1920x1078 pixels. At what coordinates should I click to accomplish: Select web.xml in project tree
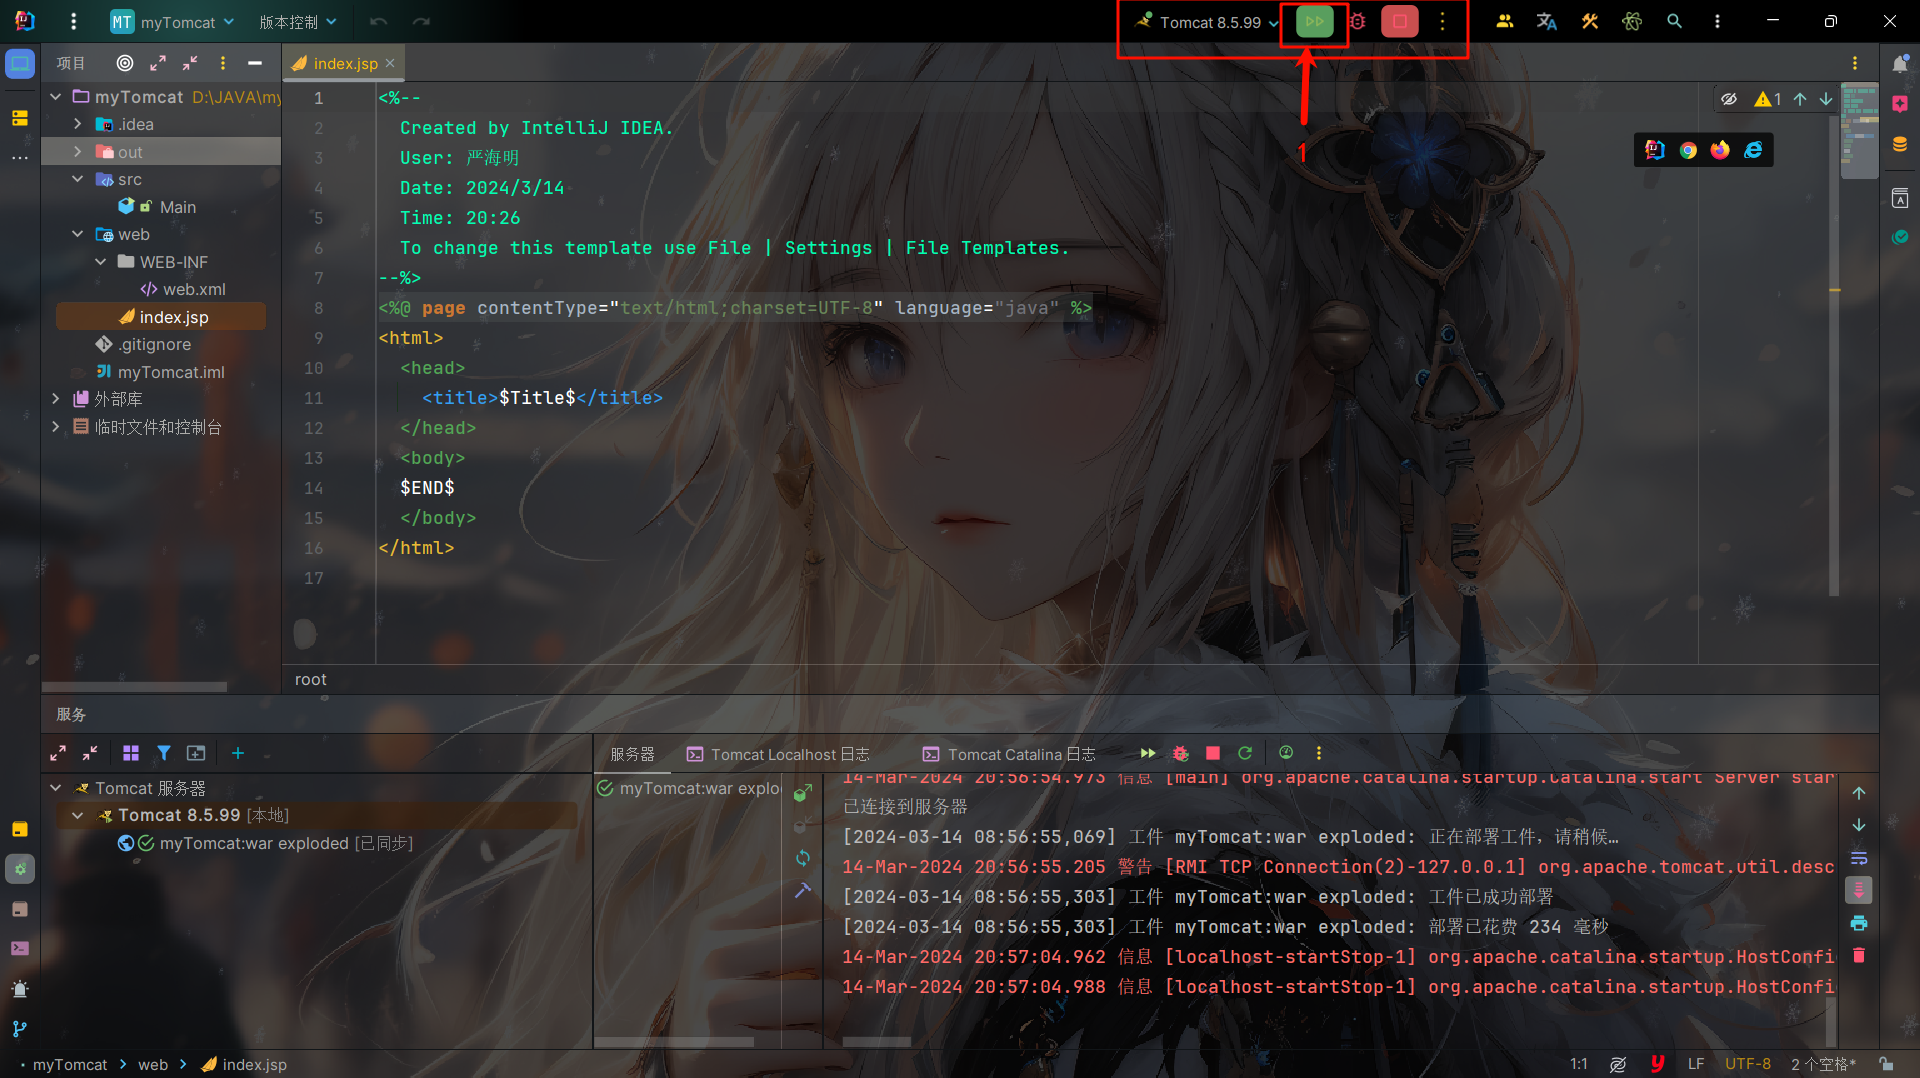183,289
